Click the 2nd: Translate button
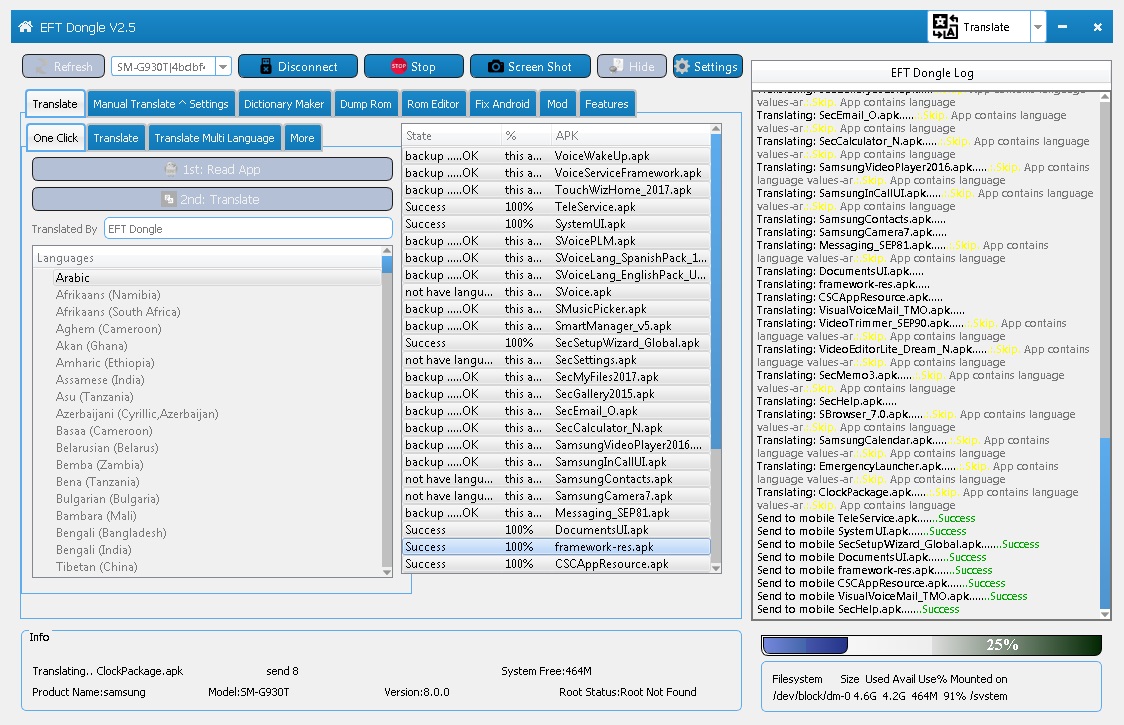 tap(212, 199)
